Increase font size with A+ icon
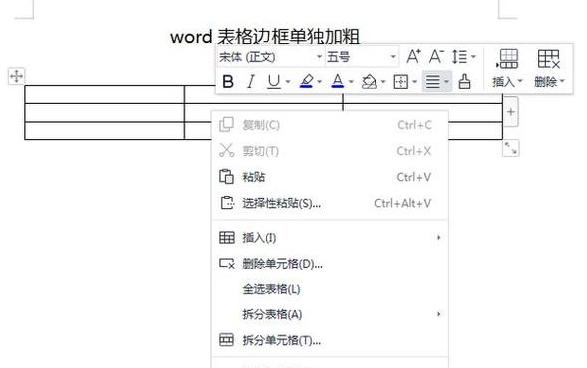 point(413,57)
